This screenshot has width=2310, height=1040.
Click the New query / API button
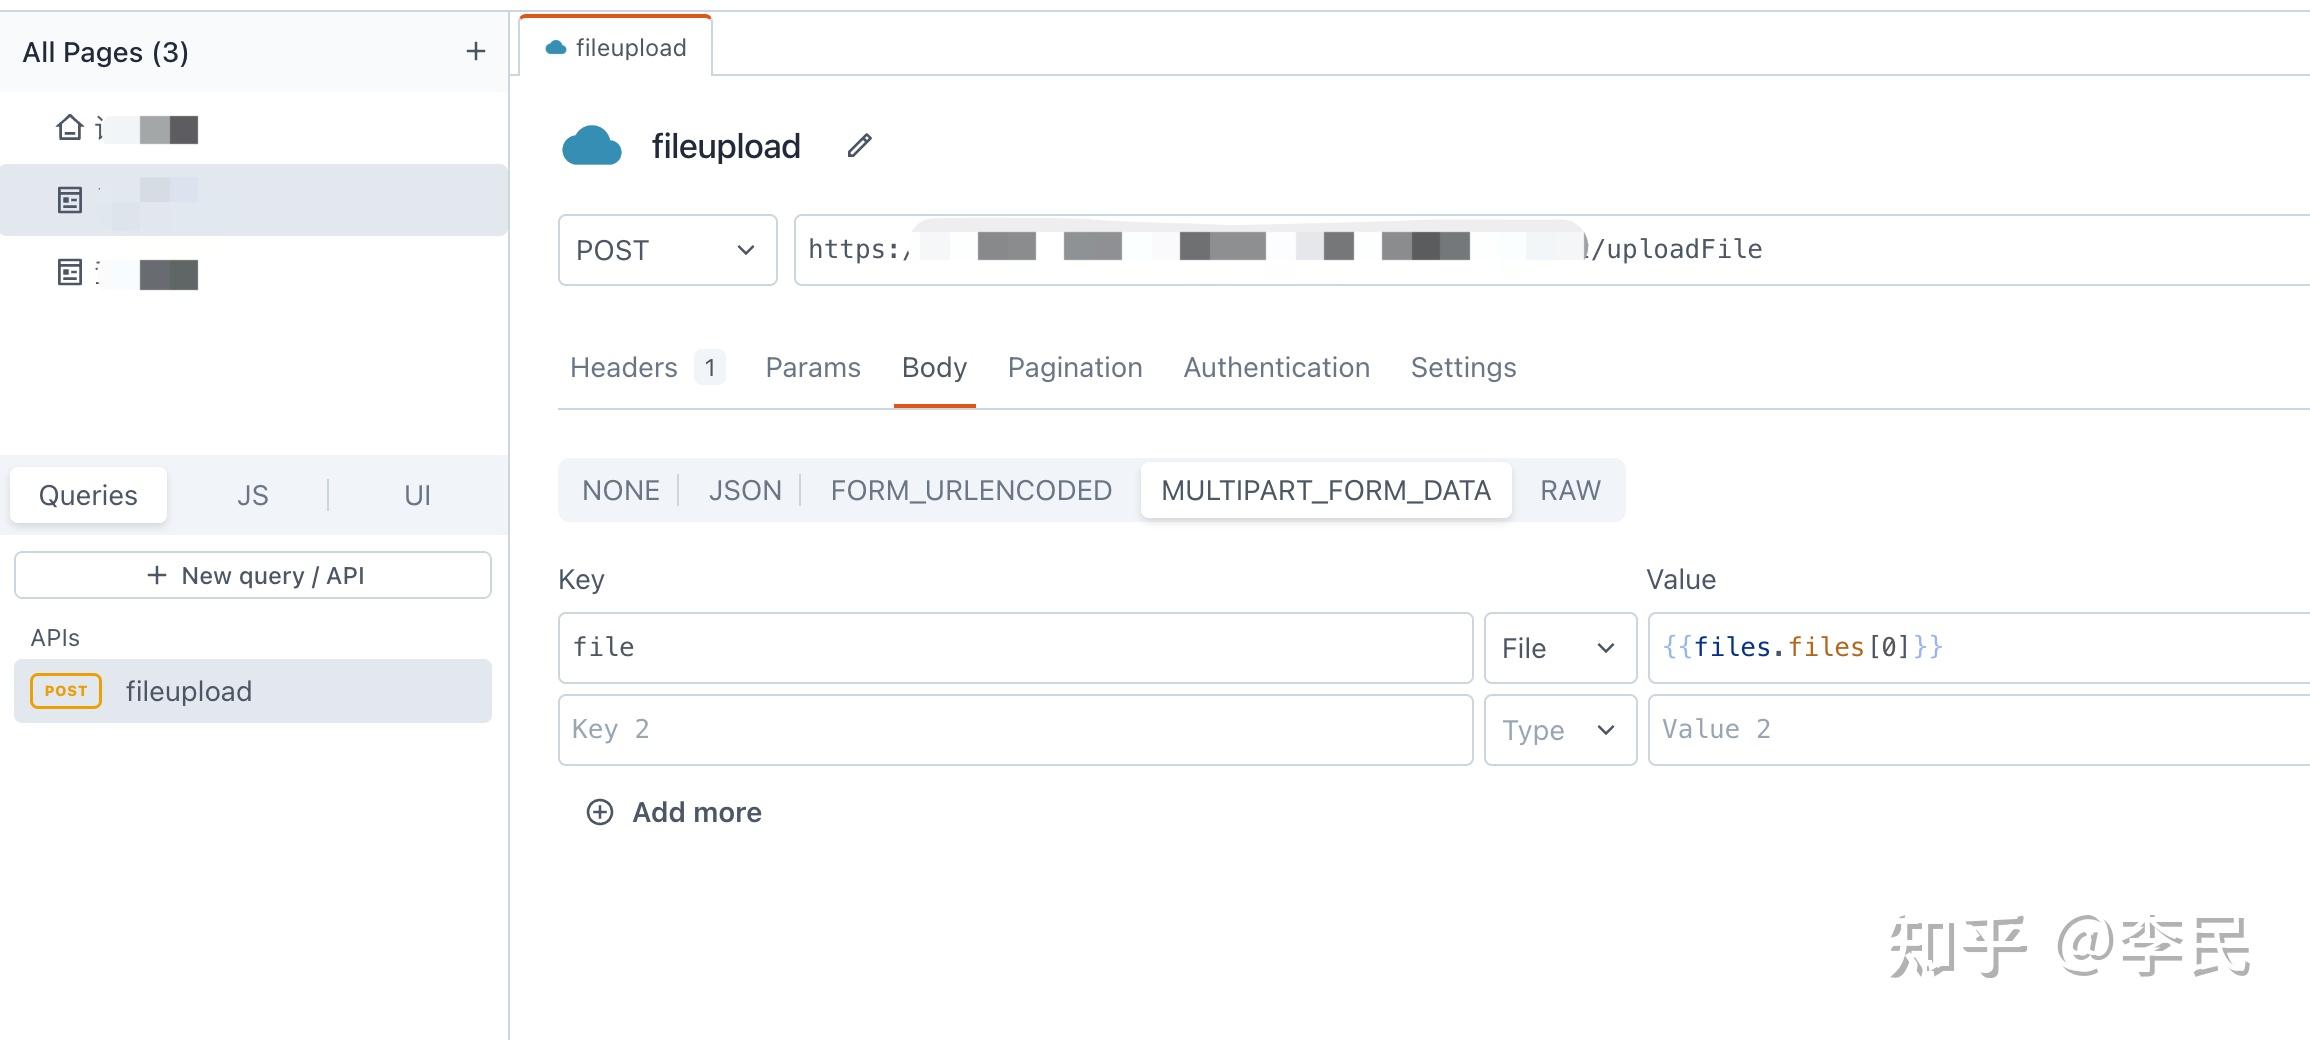253,575
